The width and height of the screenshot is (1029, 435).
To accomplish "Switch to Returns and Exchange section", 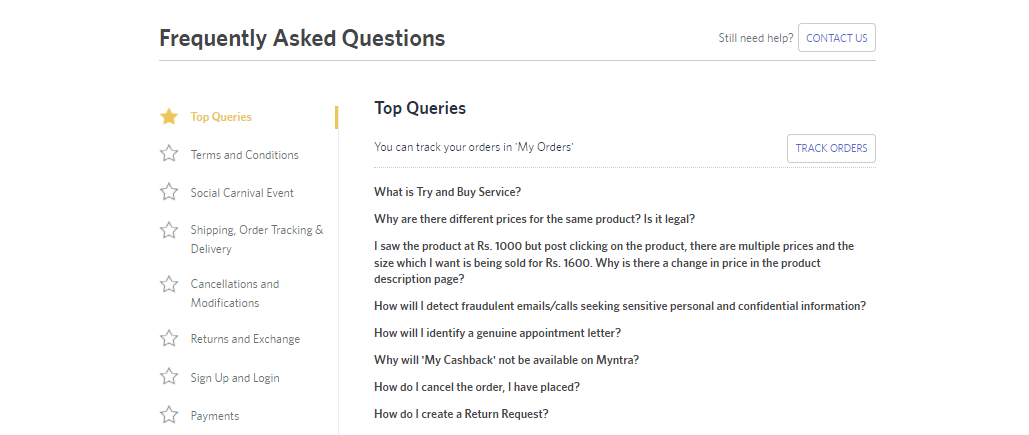I will pyautogui.click(x=245, y=339).
